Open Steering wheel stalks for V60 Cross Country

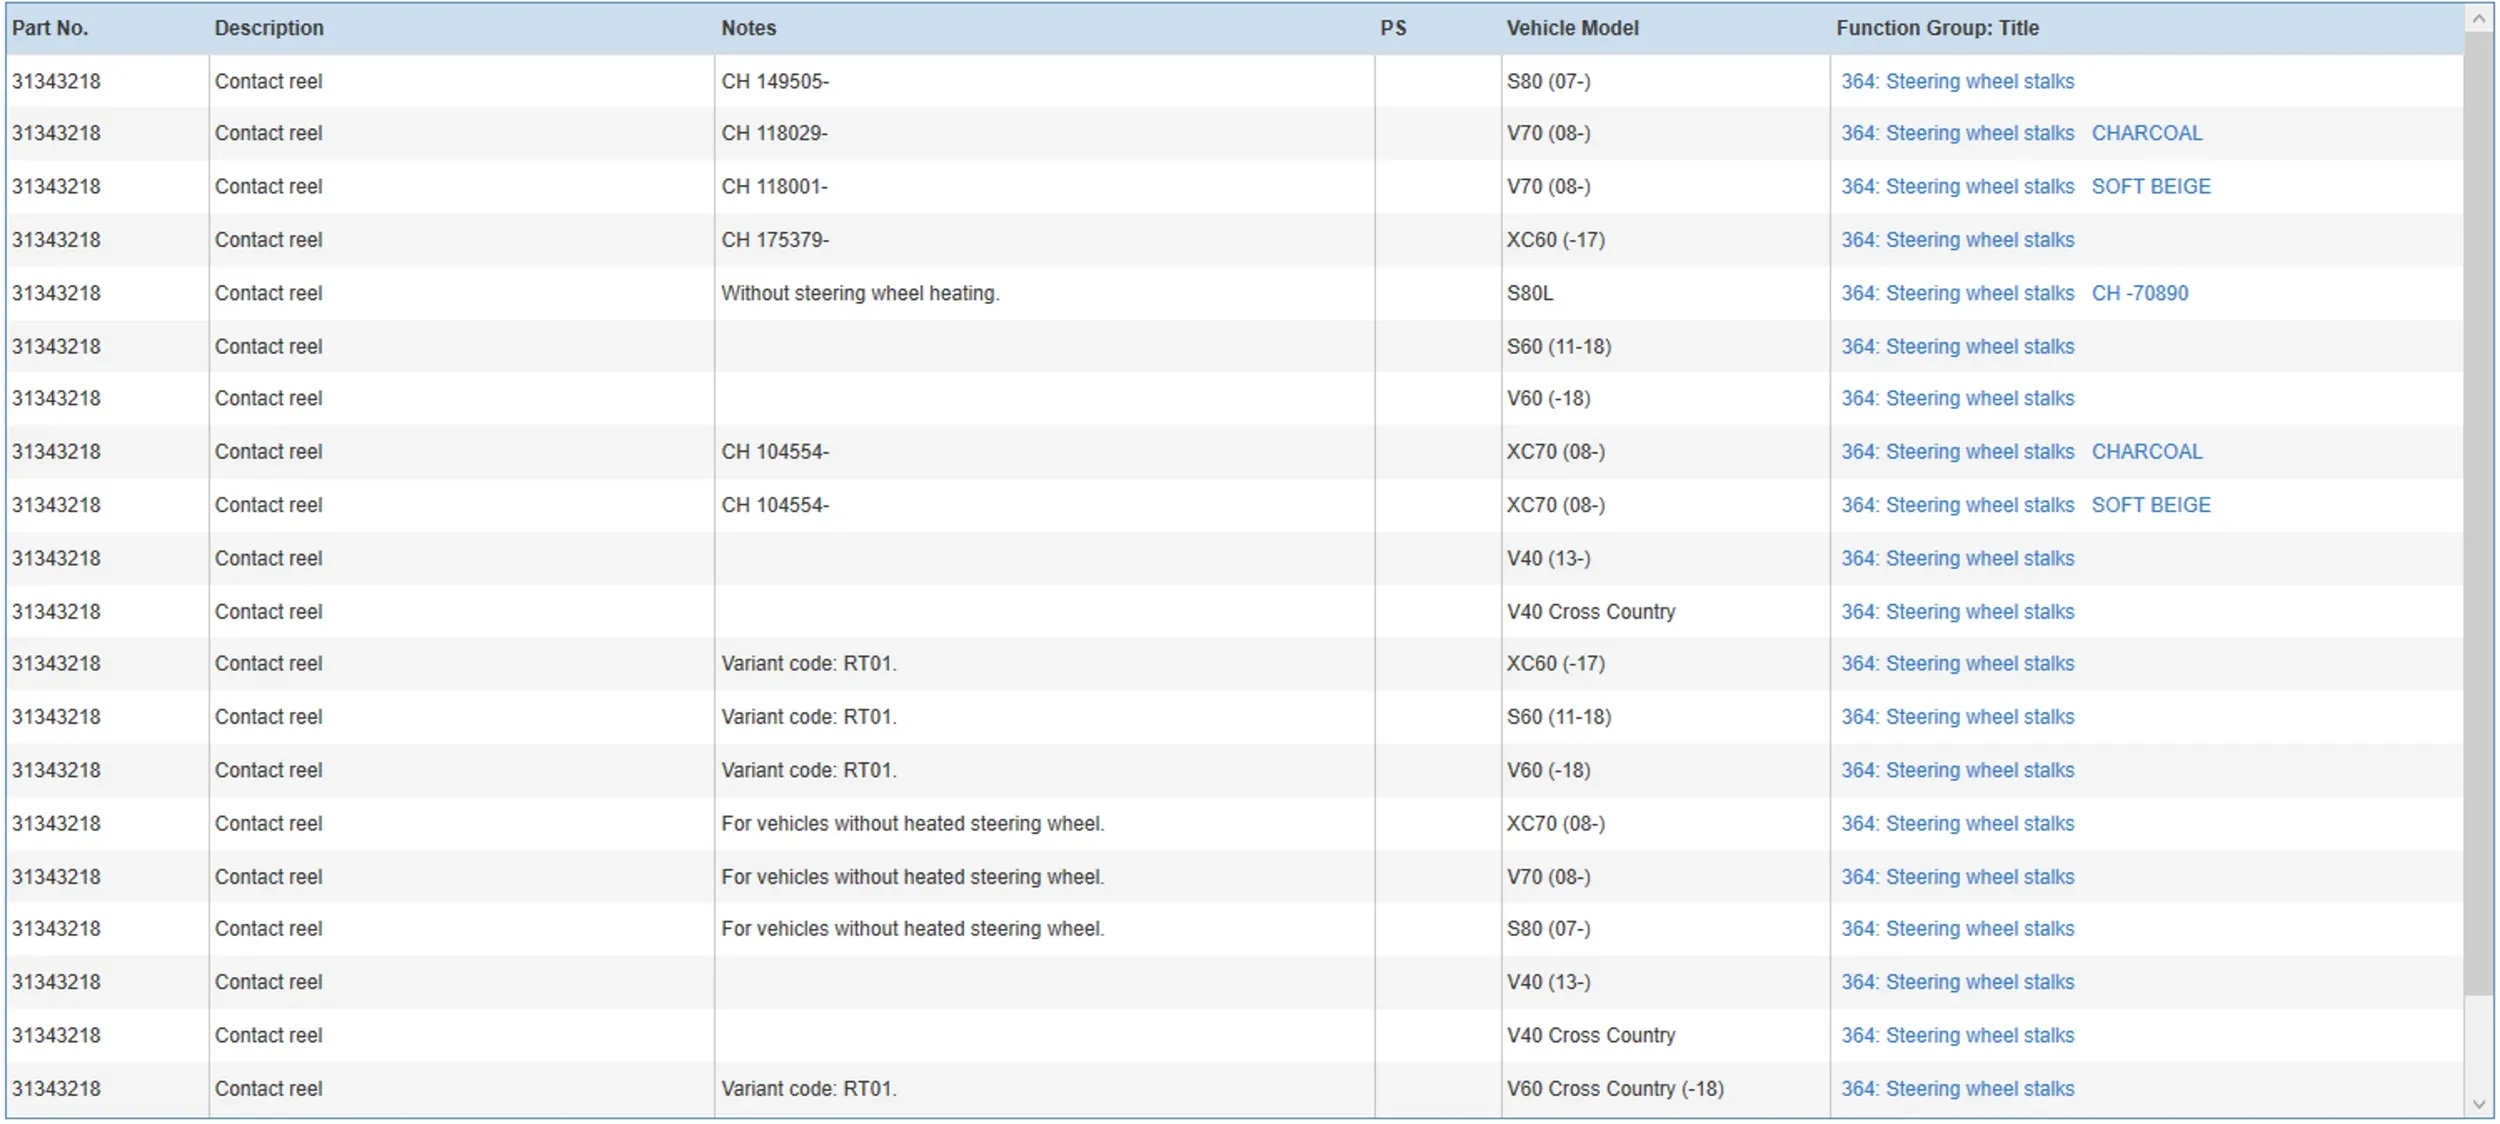tap(1957, 1088)
